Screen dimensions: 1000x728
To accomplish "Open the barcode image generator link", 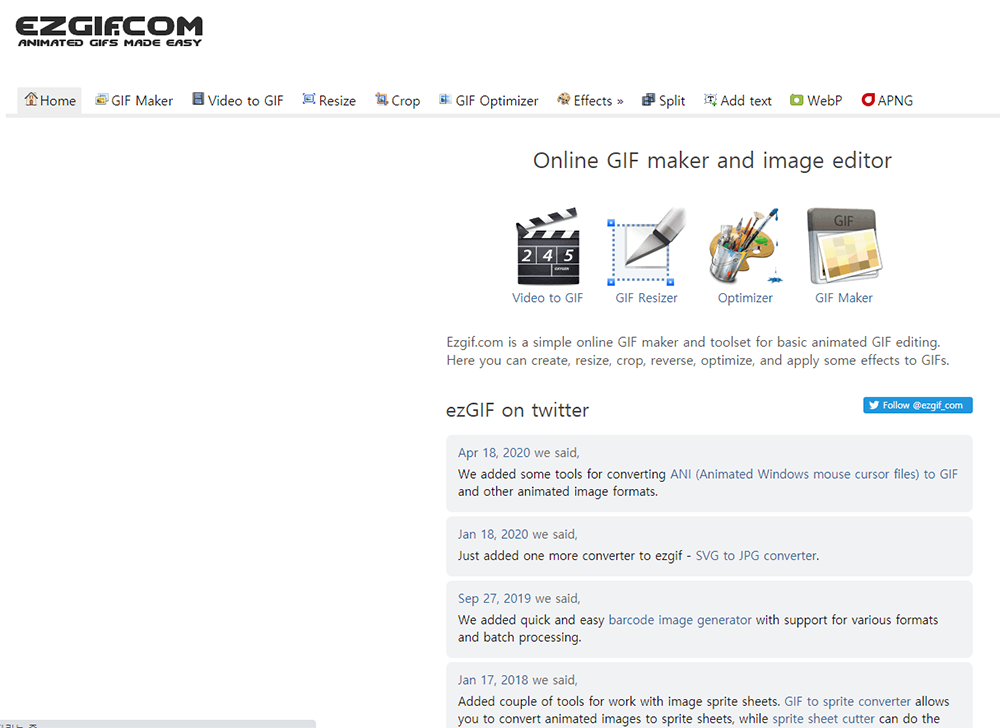I will [x=680, y=620].
